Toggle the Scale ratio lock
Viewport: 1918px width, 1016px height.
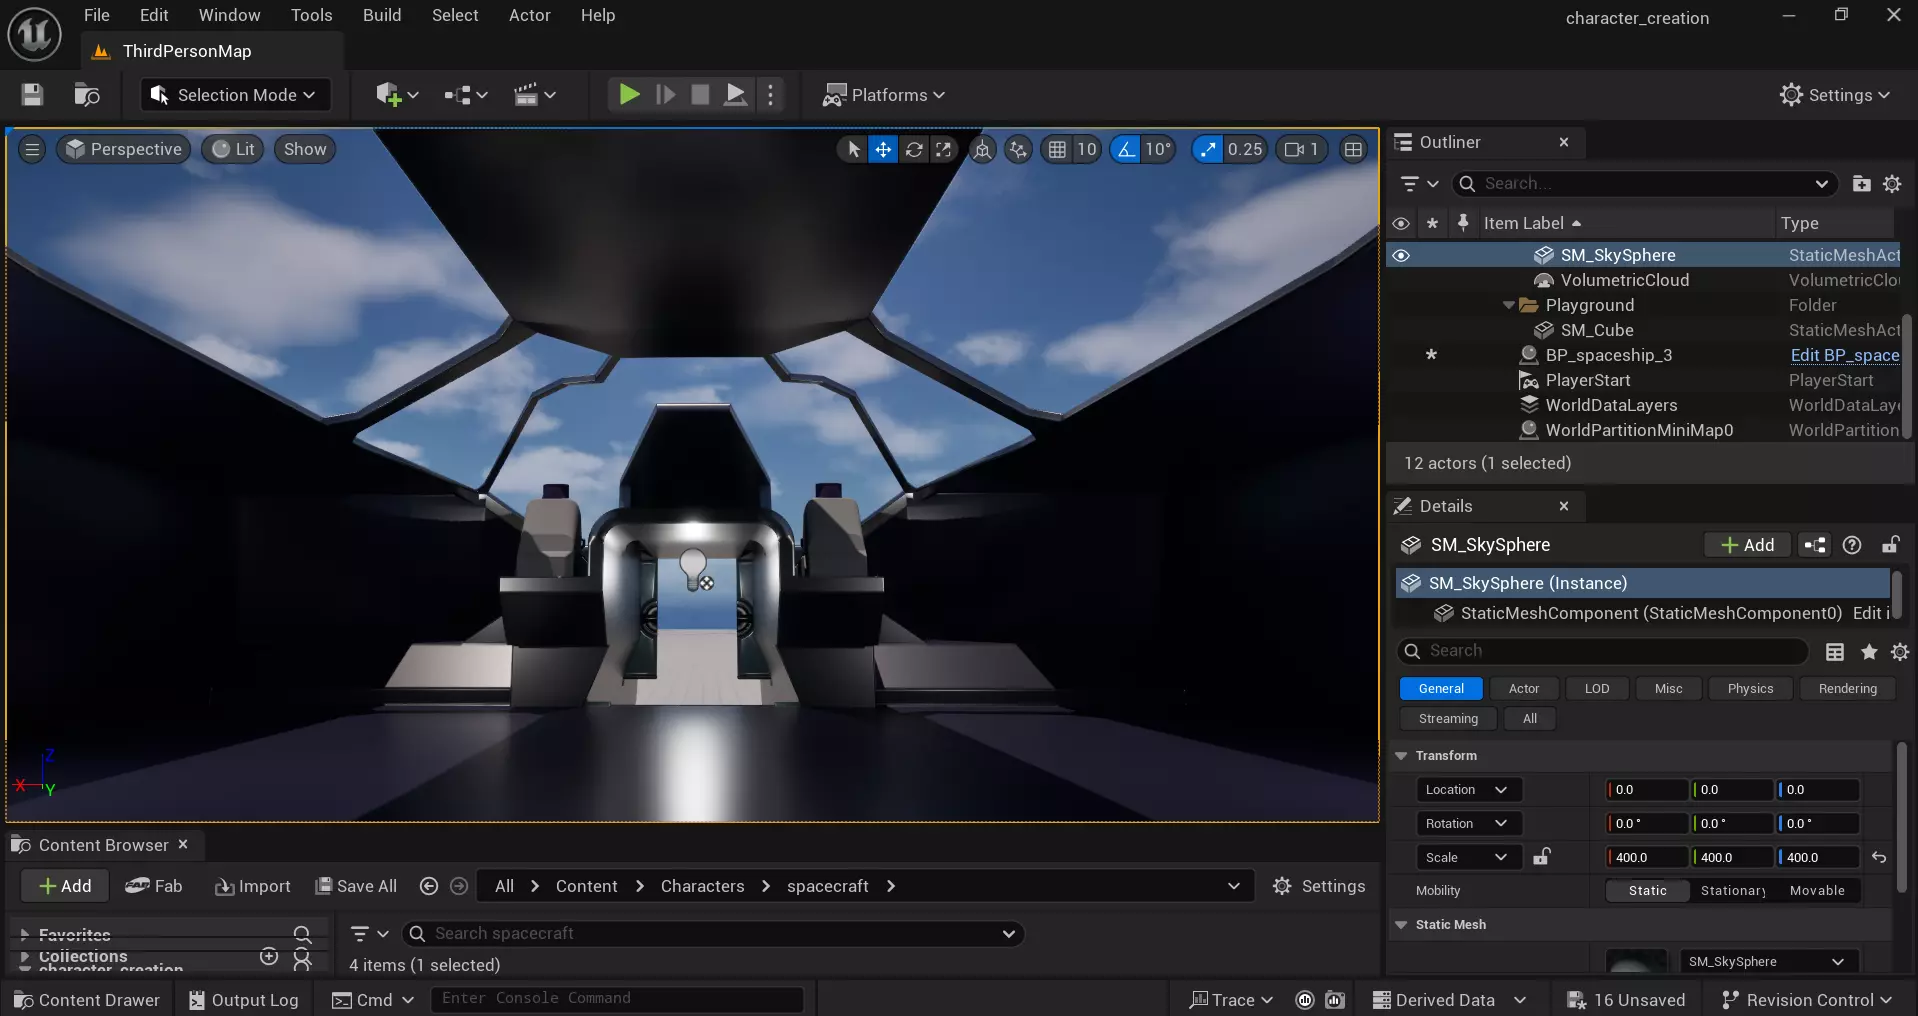(x=1542, y=857)
